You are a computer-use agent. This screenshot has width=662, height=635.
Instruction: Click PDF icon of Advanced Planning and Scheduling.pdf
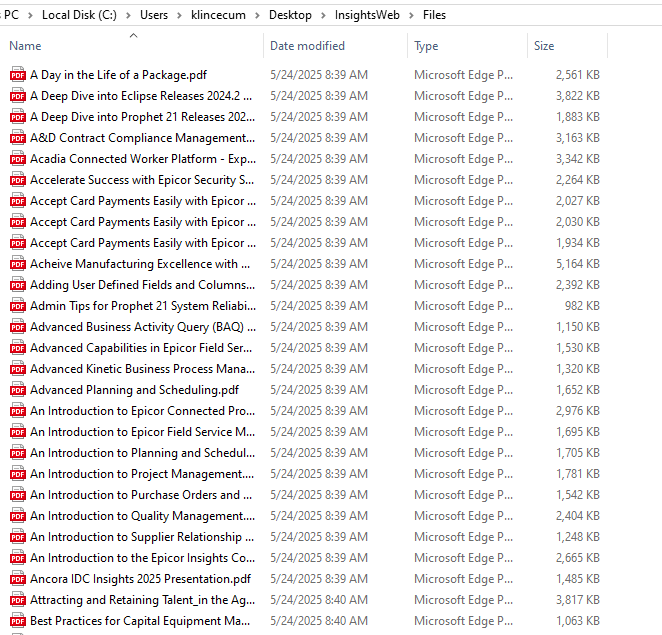pyautogui.click(x=18, y=390)
